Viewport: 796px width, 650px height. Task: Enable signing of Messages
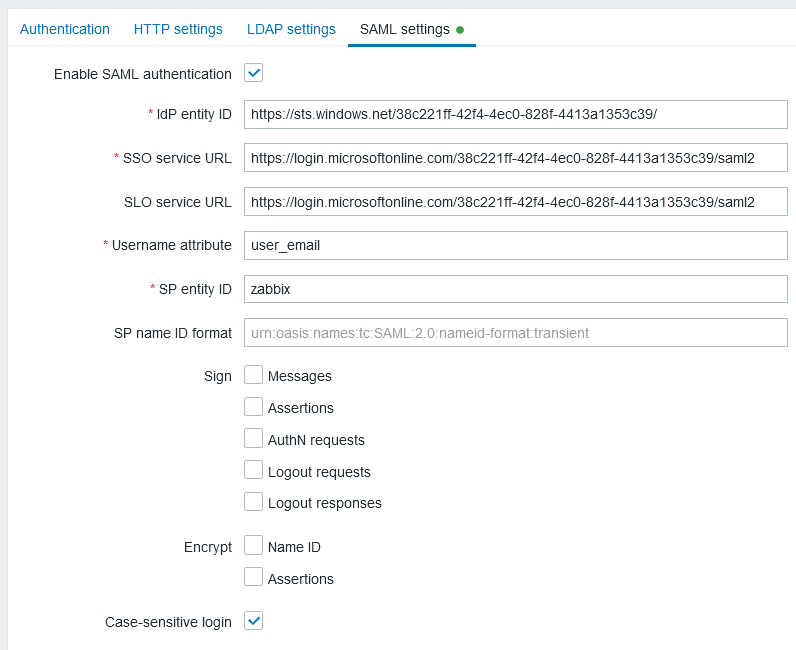[254, 375]
